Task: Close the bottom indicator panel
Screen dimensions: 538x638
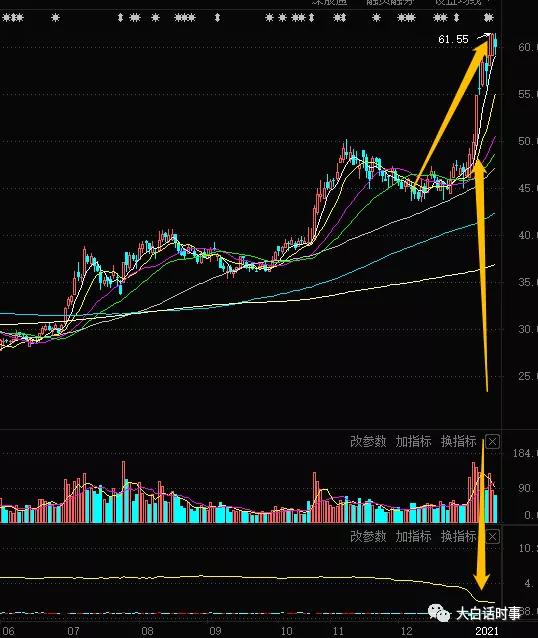Action: tap(492, 537)
